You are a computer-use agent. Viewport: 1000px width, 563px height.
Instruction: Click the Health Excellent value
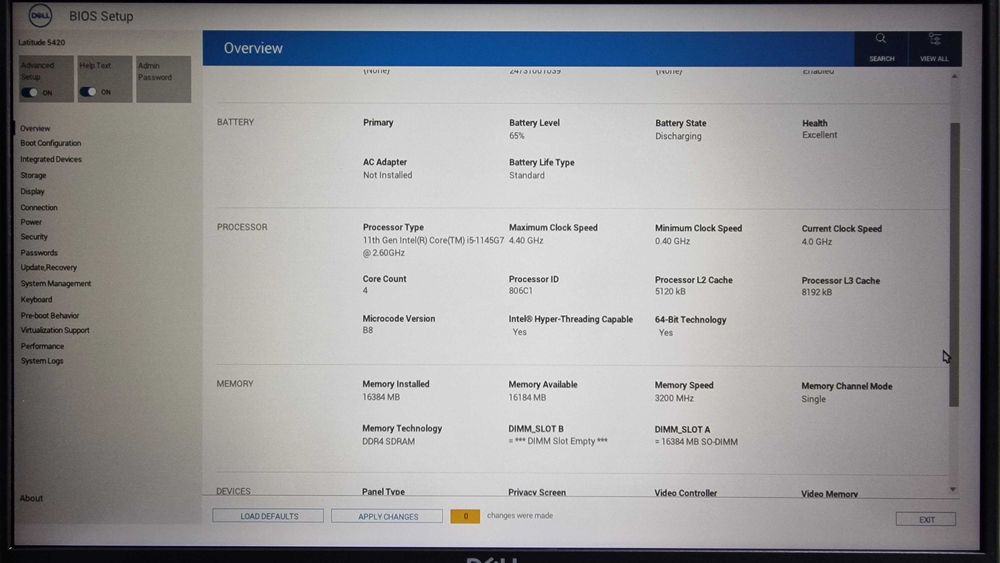(x=820, y=135)
